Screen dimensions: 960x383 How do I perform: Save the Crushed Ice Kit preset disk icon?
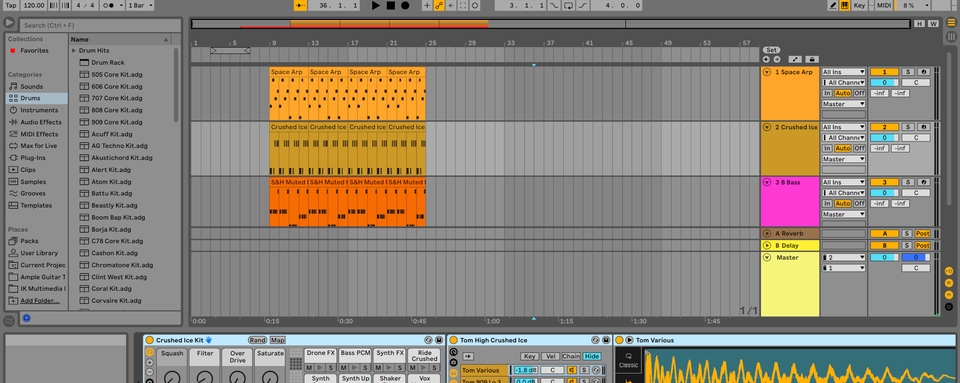[x=438, y=340]
